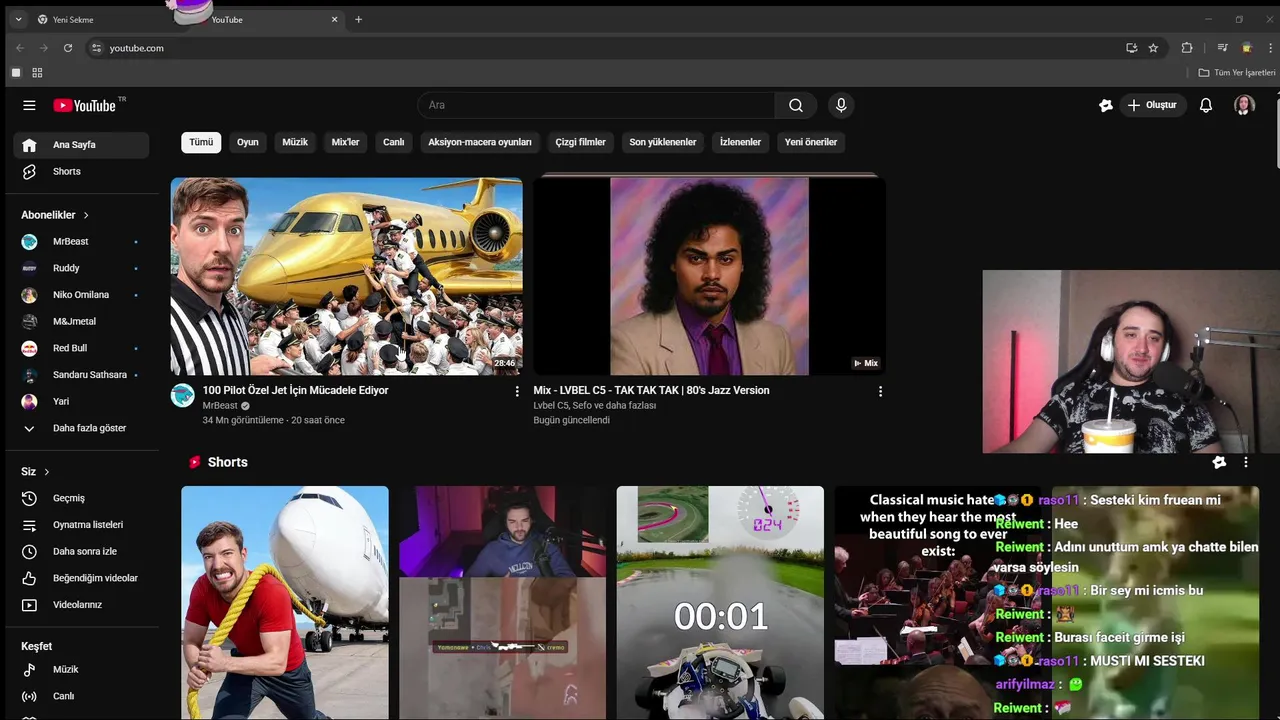Open the 100 Pilot video title
1280x720 pixels.
[x=295, y=390]
